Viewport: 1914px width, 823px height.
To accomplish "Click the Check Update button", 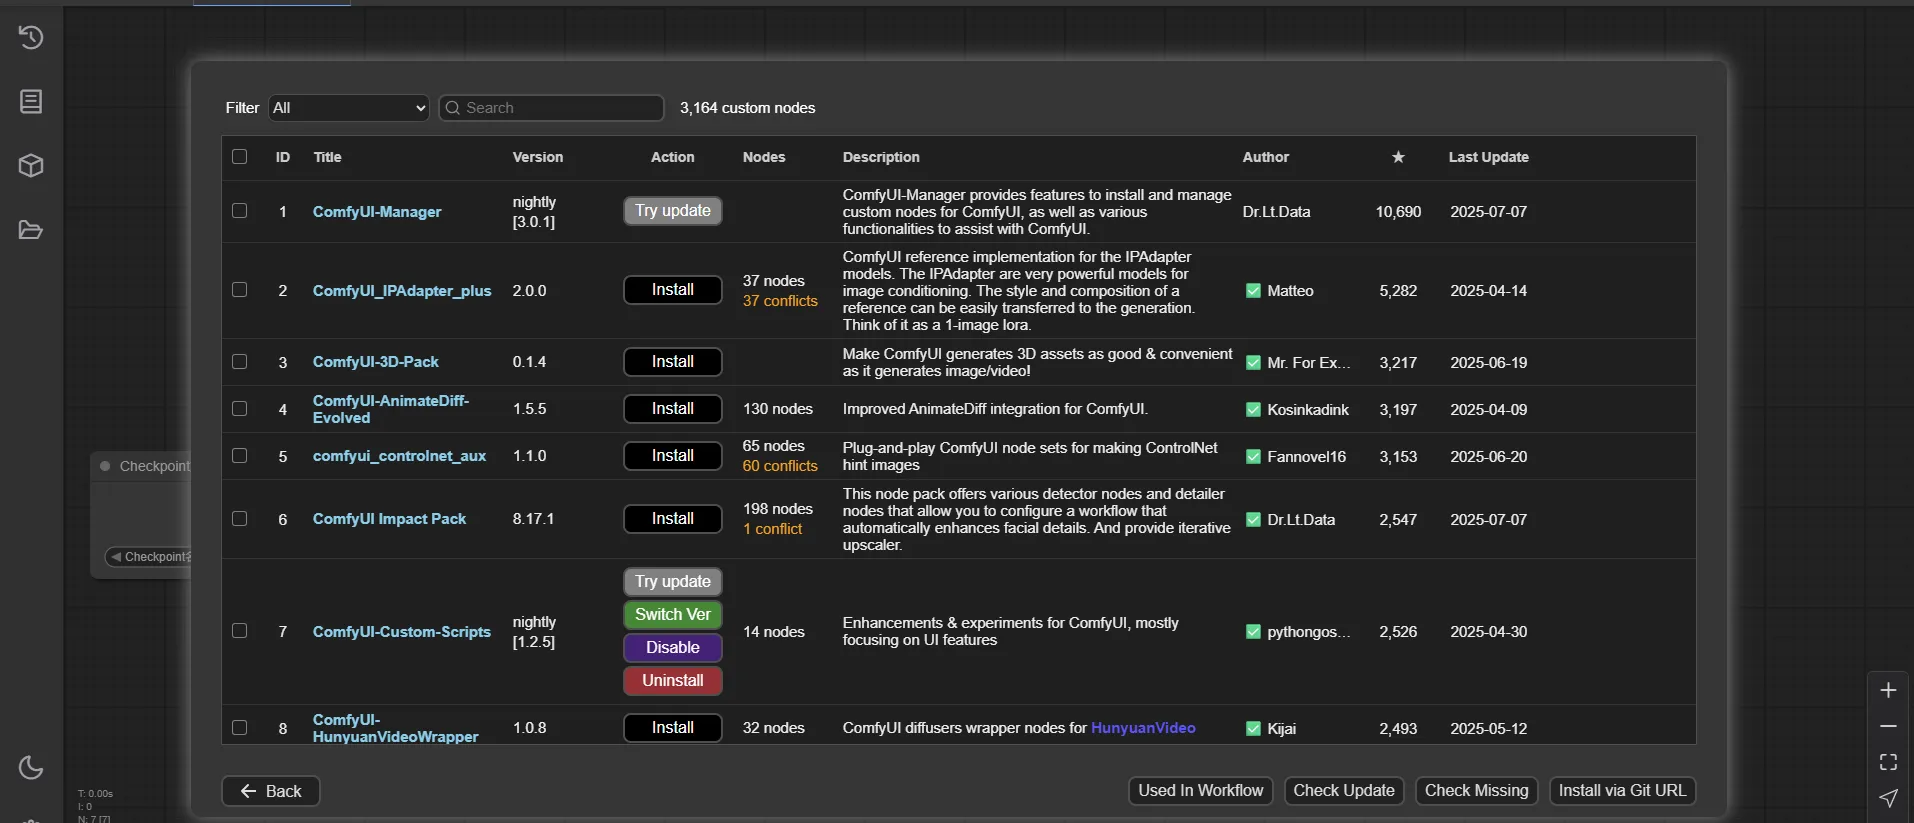I will click(1344, 791).
